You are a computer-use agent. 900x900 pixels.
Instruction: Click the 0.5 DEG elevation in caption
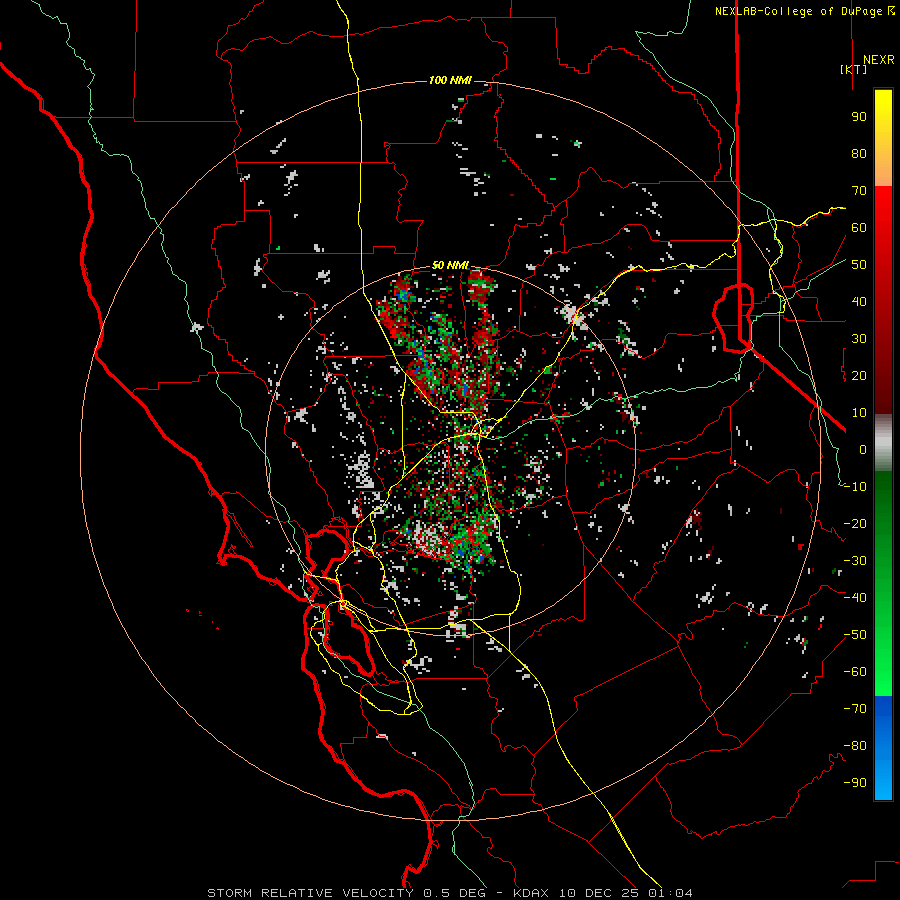point(454,893)
